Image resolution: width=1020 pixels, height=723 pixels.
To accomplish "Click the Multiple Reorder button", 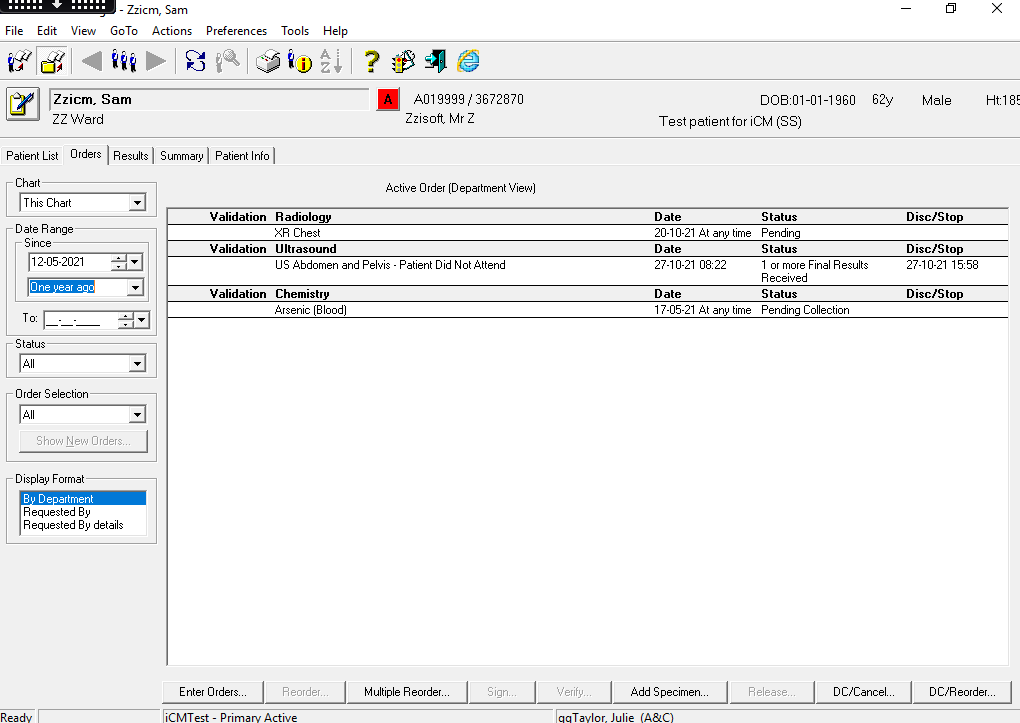I will [x=407, y=692].
